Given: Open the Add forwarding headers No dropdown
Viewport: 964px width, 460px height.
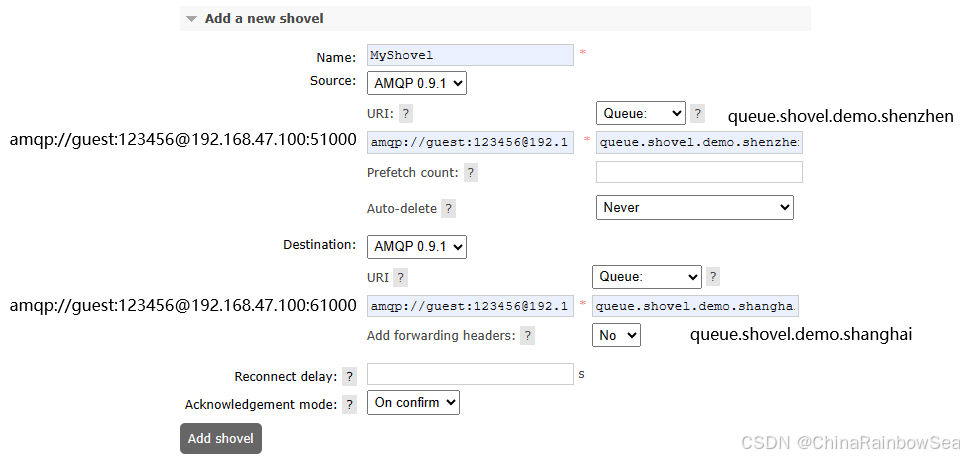Looking at the screenshot, I should pos(616,336).
